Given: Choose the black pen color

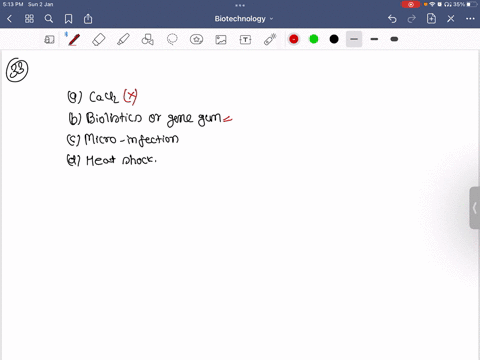Looking at the screenshot, I should pos(334,39).
